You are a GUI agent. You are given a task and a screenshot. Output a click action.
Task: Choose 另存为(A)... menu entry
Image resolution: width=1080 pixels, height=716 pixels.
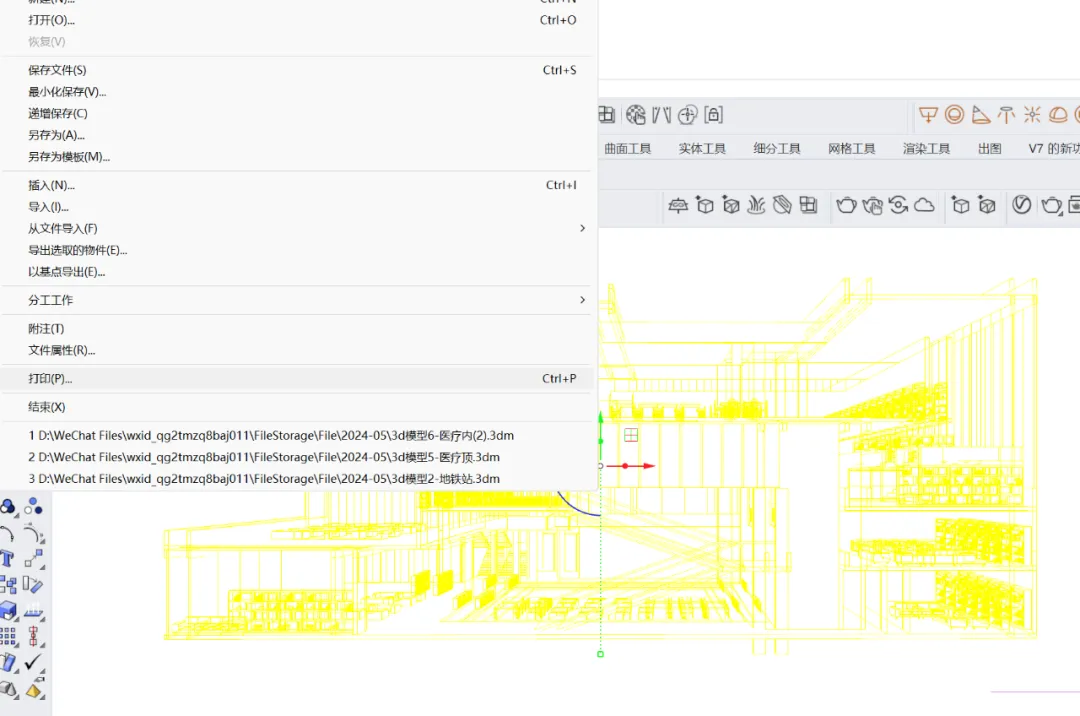[296, 135]
